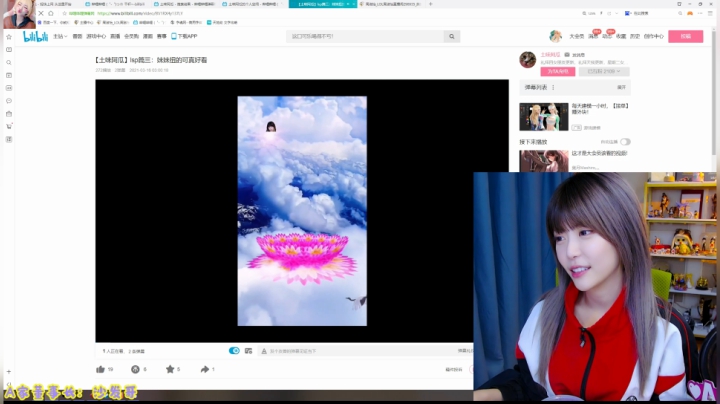
Task: Click the uploader name in pink
Action: tap(550, 55)
